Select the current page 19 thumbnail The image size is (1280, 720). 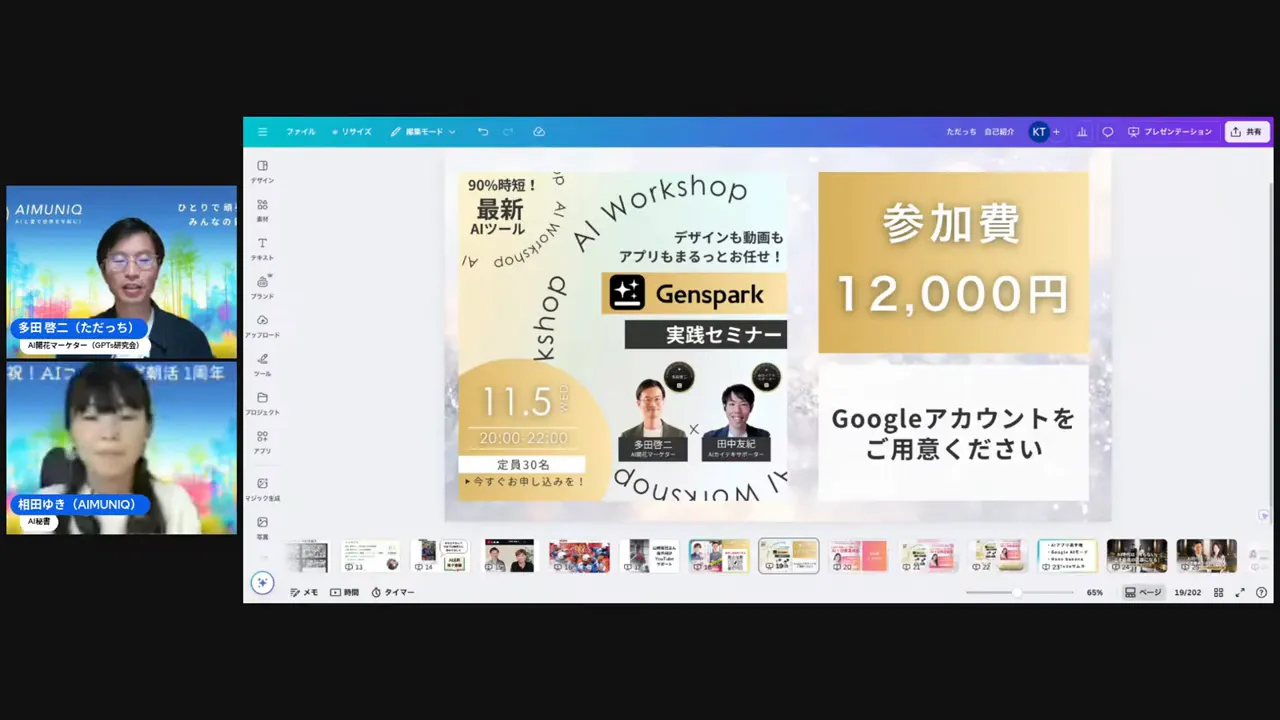789,556
